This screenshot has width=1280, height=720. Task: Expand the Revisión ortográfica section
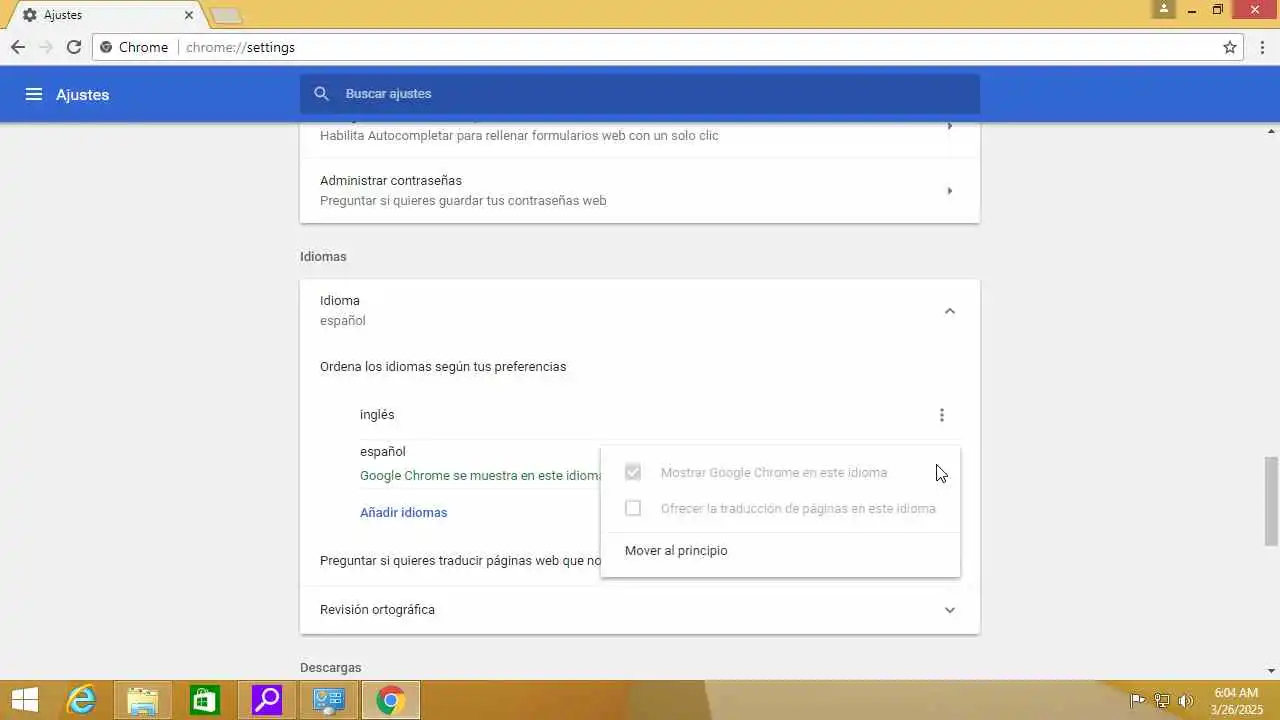point(950,610)
